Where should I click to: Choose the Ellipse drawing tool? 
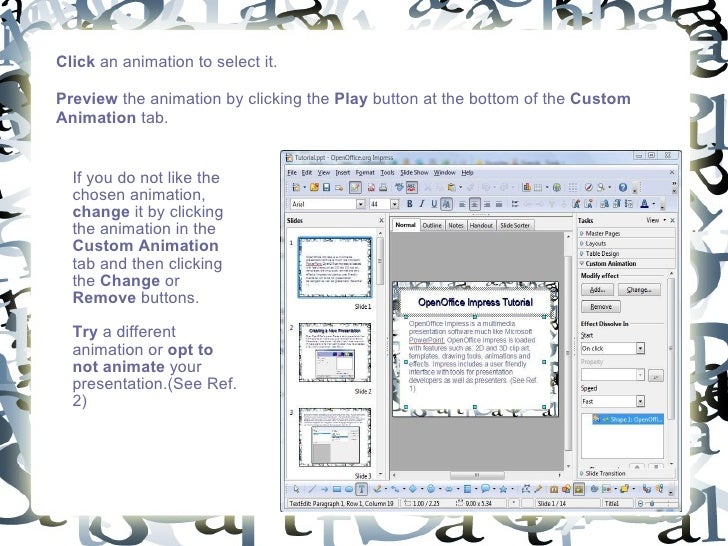pyautogui.click(x=349, y=489)
